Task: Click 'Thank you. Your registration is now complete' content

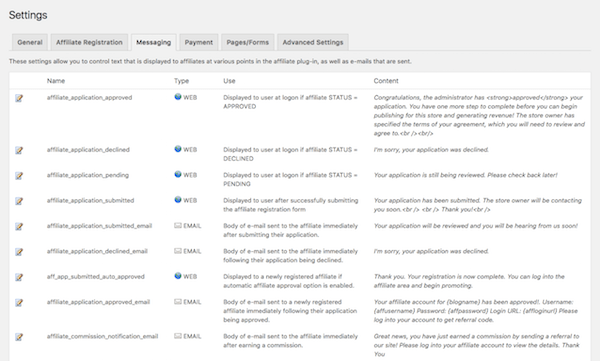Action: (x=469, y=281)
